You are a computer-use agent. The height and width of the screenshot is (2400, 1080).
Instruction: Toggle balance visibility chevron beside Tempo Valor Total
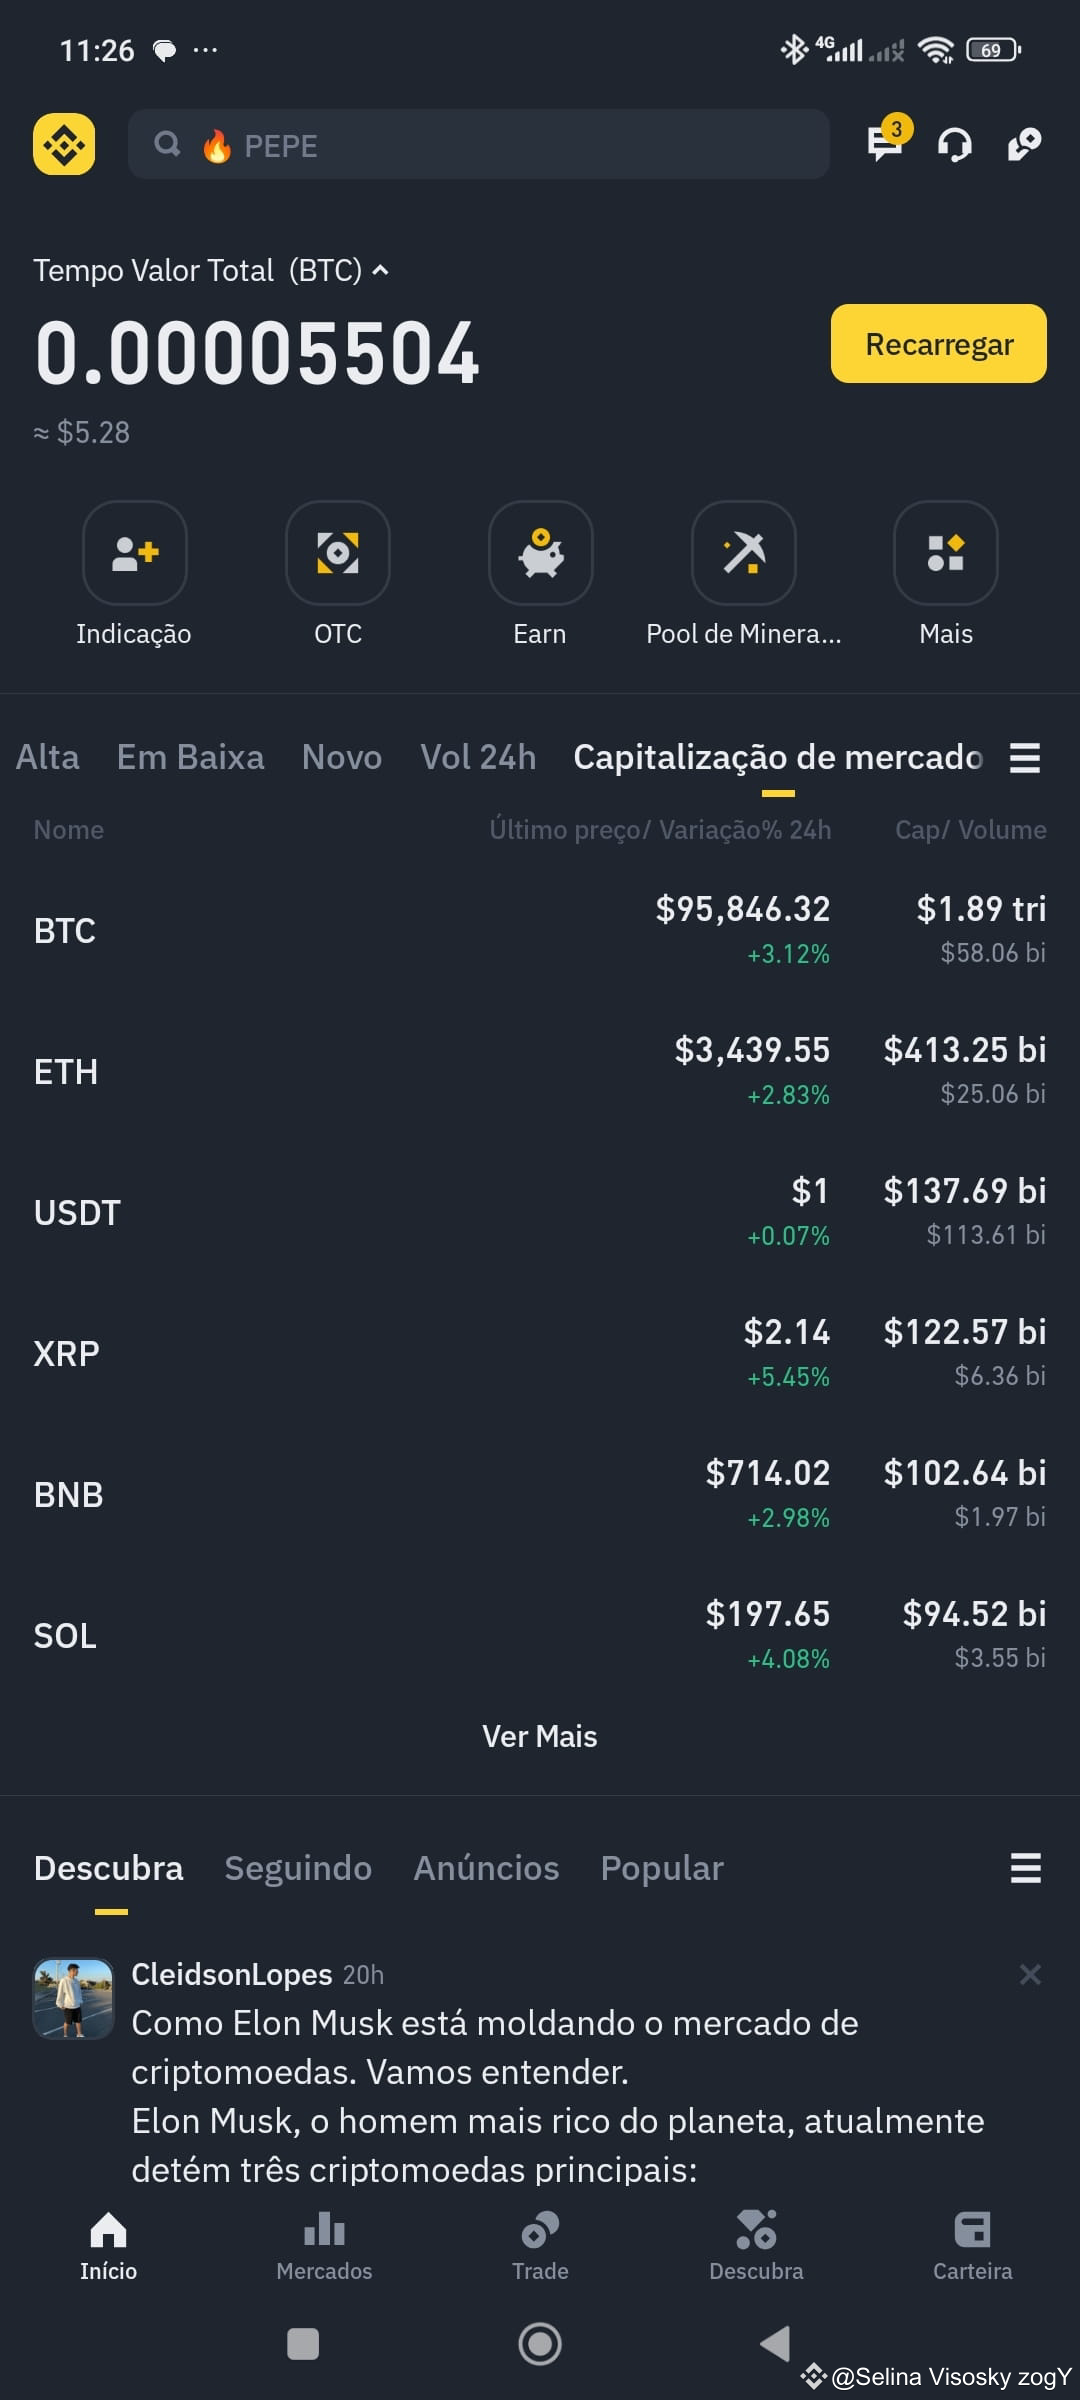[380, 270]
